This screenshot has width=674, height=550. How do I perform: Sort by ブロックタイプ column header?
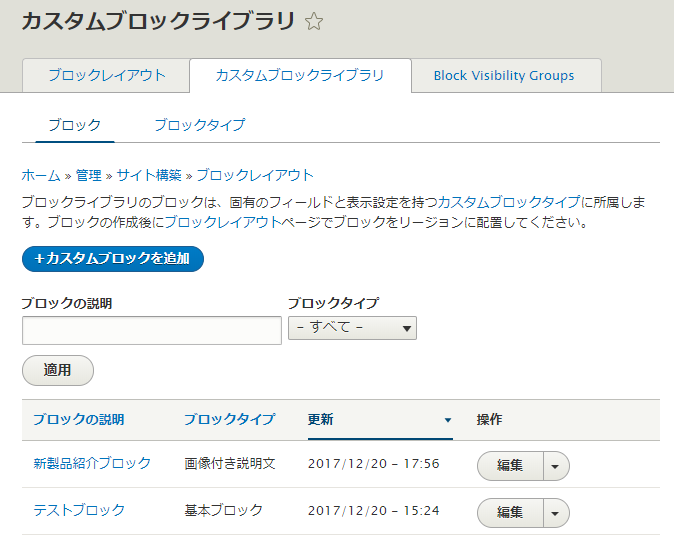pos(229,419)
